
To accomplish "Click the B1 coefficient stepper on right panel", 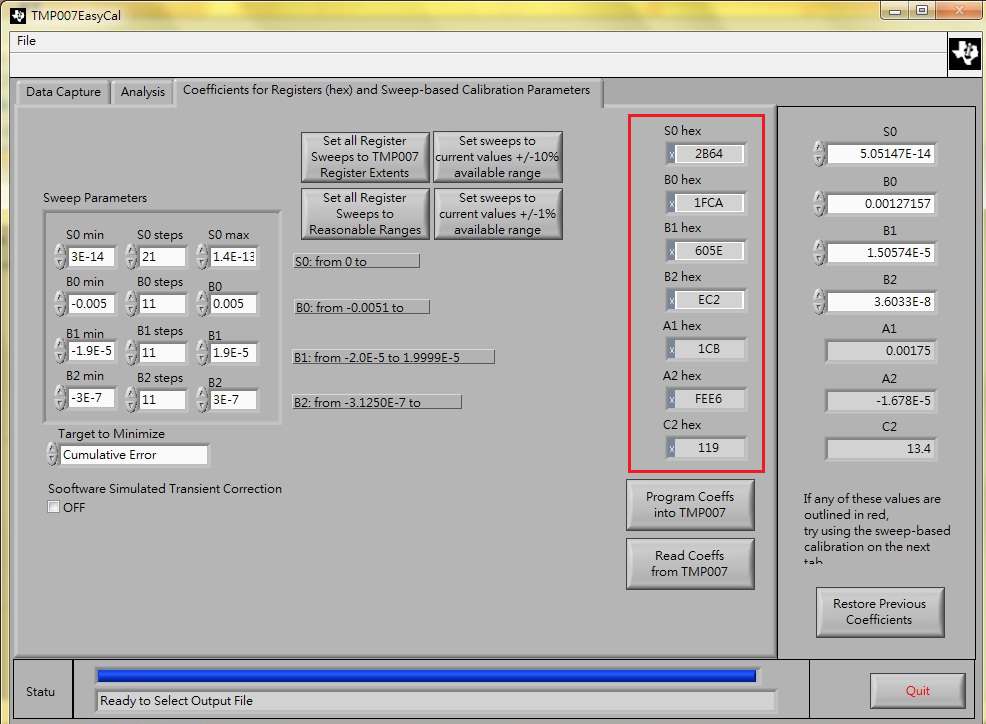I will click(x=819, y=253).
